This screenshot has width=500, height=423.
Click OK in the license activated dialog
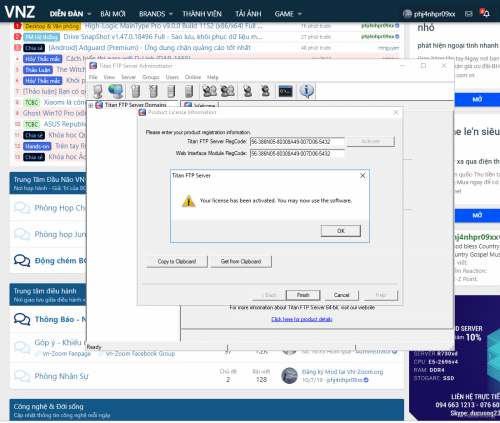click(341, 231)
